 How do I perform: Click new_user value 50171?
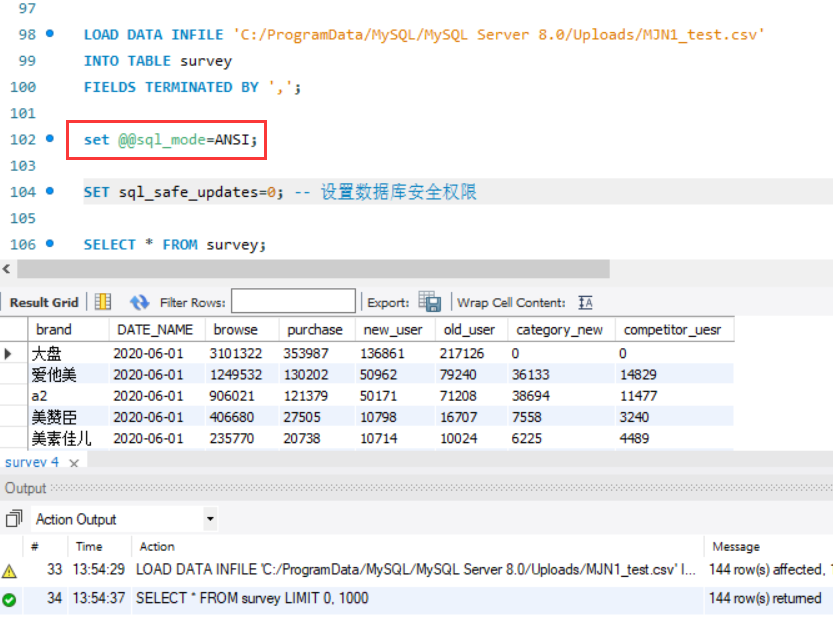click(x=378, y=396)
